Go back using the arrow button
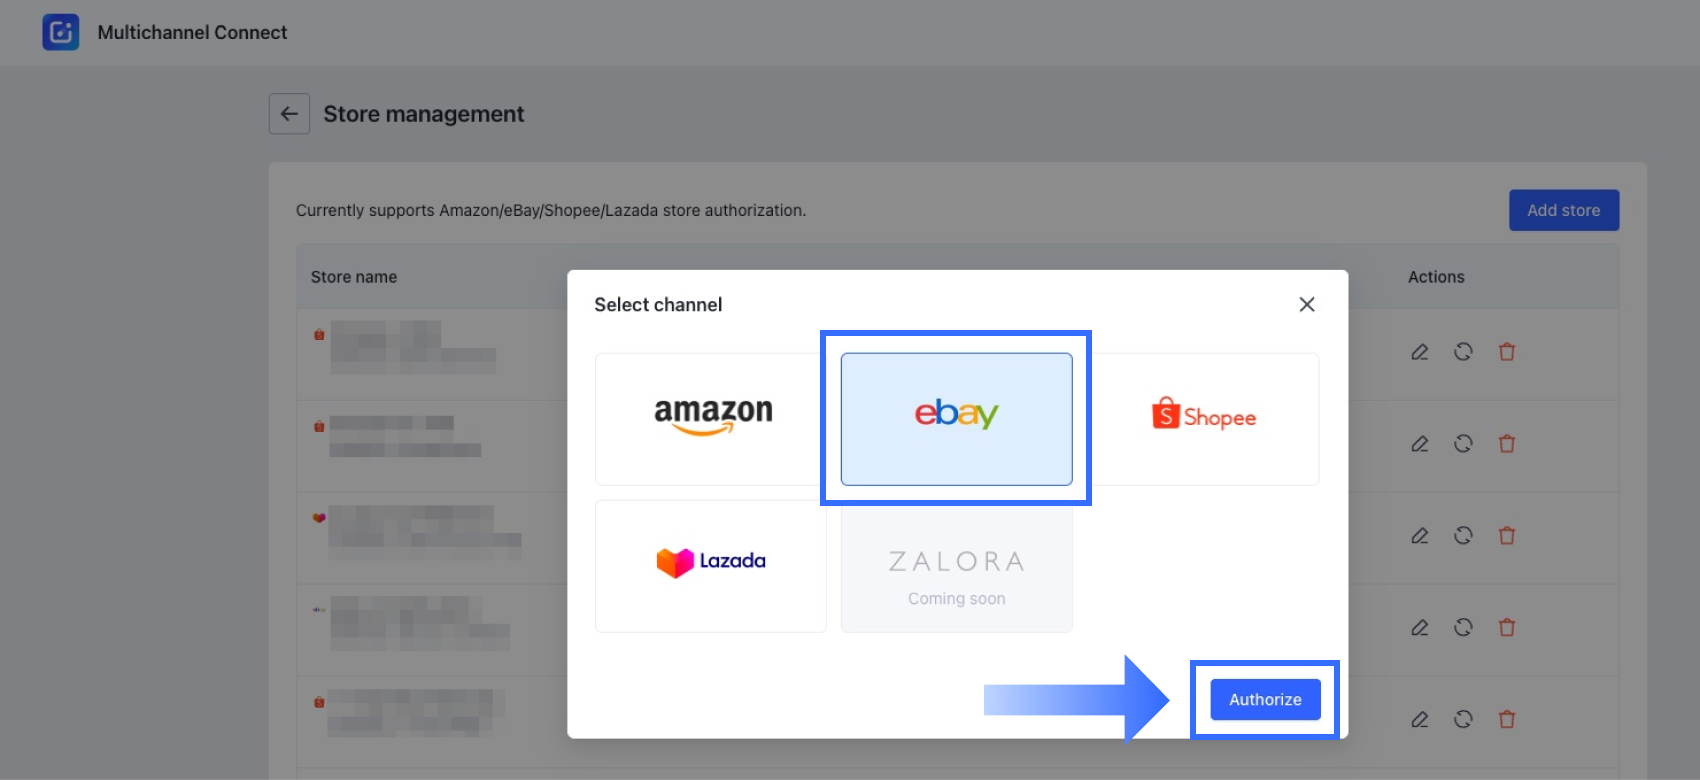The image size is (1700, 780). pos(289,114)
